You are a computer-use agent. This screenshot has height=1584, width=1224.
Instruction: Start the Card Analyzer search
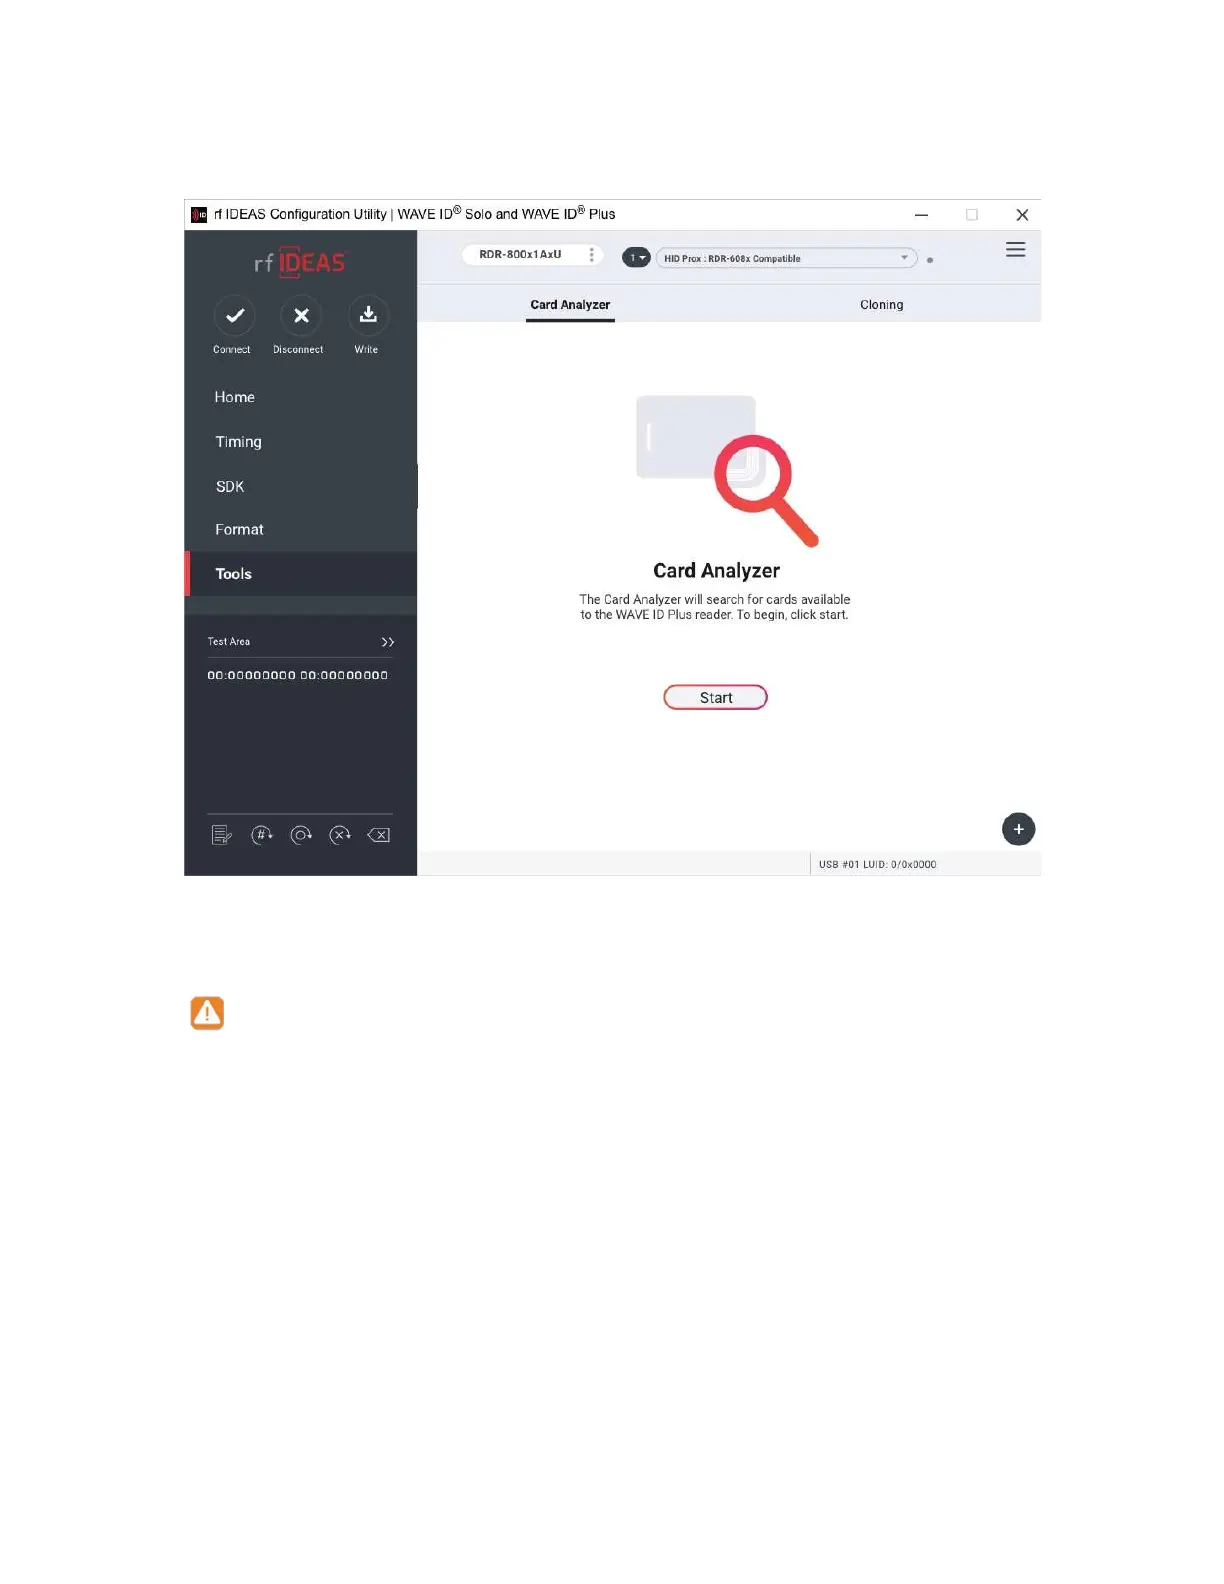(x=715, y=697)
